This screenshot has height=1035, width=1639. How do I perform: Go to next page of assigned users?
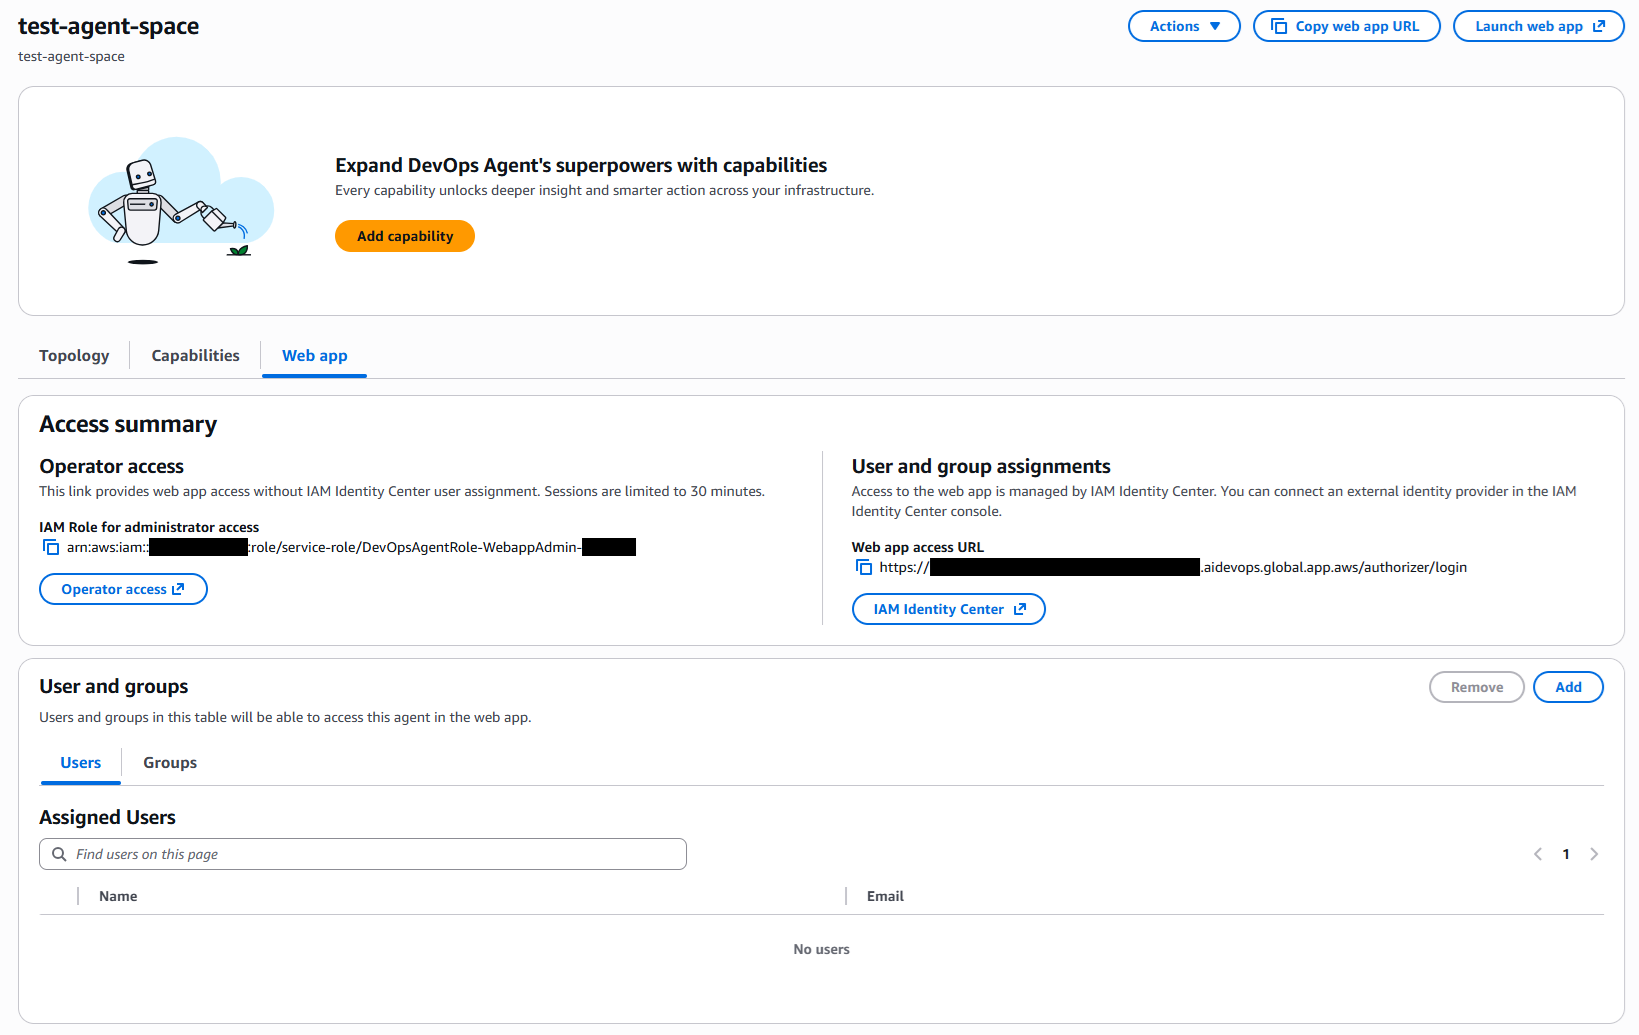(1594, 854)
